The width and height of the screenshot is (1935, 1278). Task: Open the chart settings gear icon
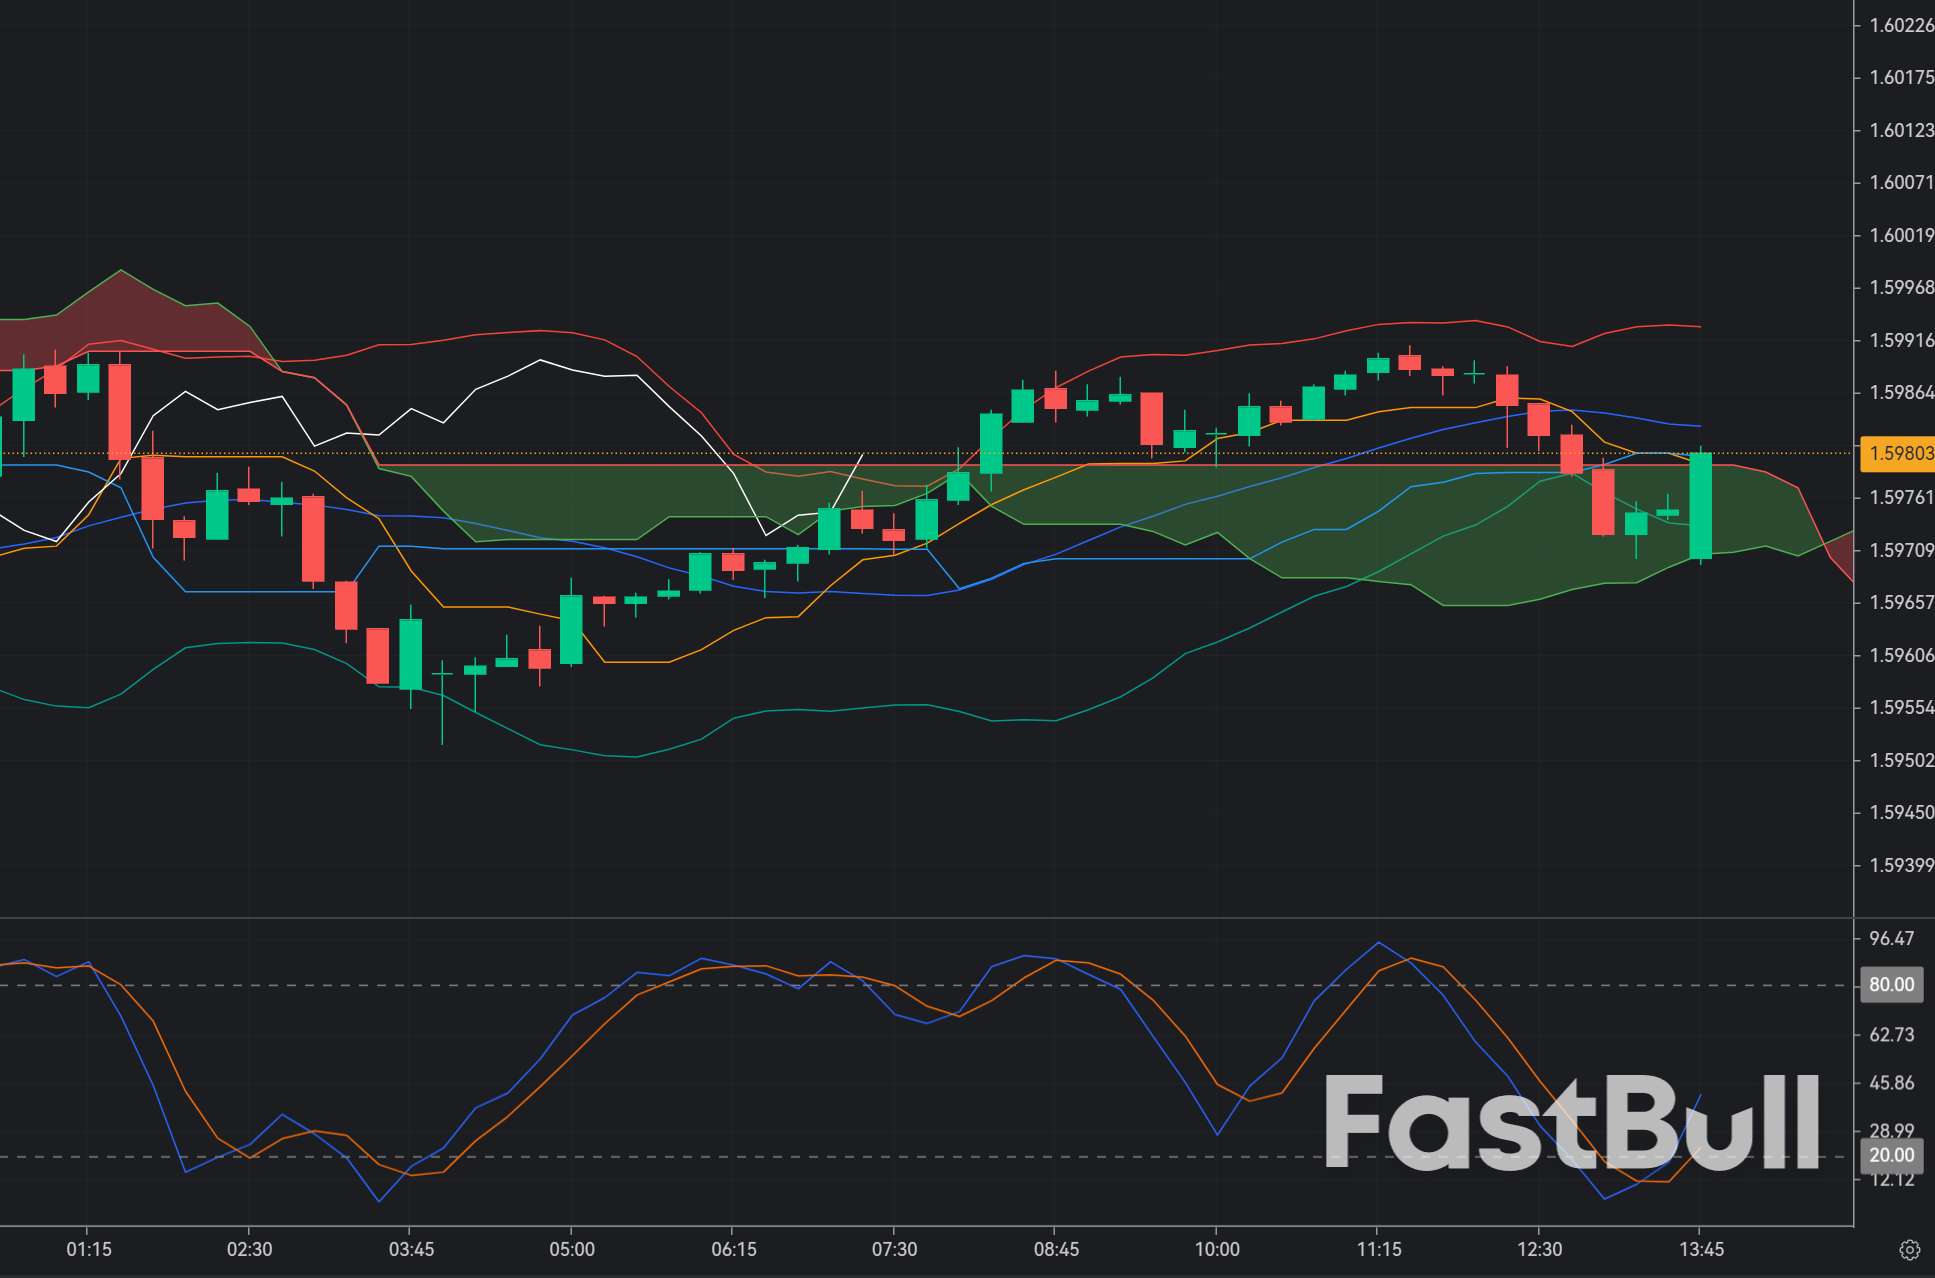click(x=1911, y=1249)
